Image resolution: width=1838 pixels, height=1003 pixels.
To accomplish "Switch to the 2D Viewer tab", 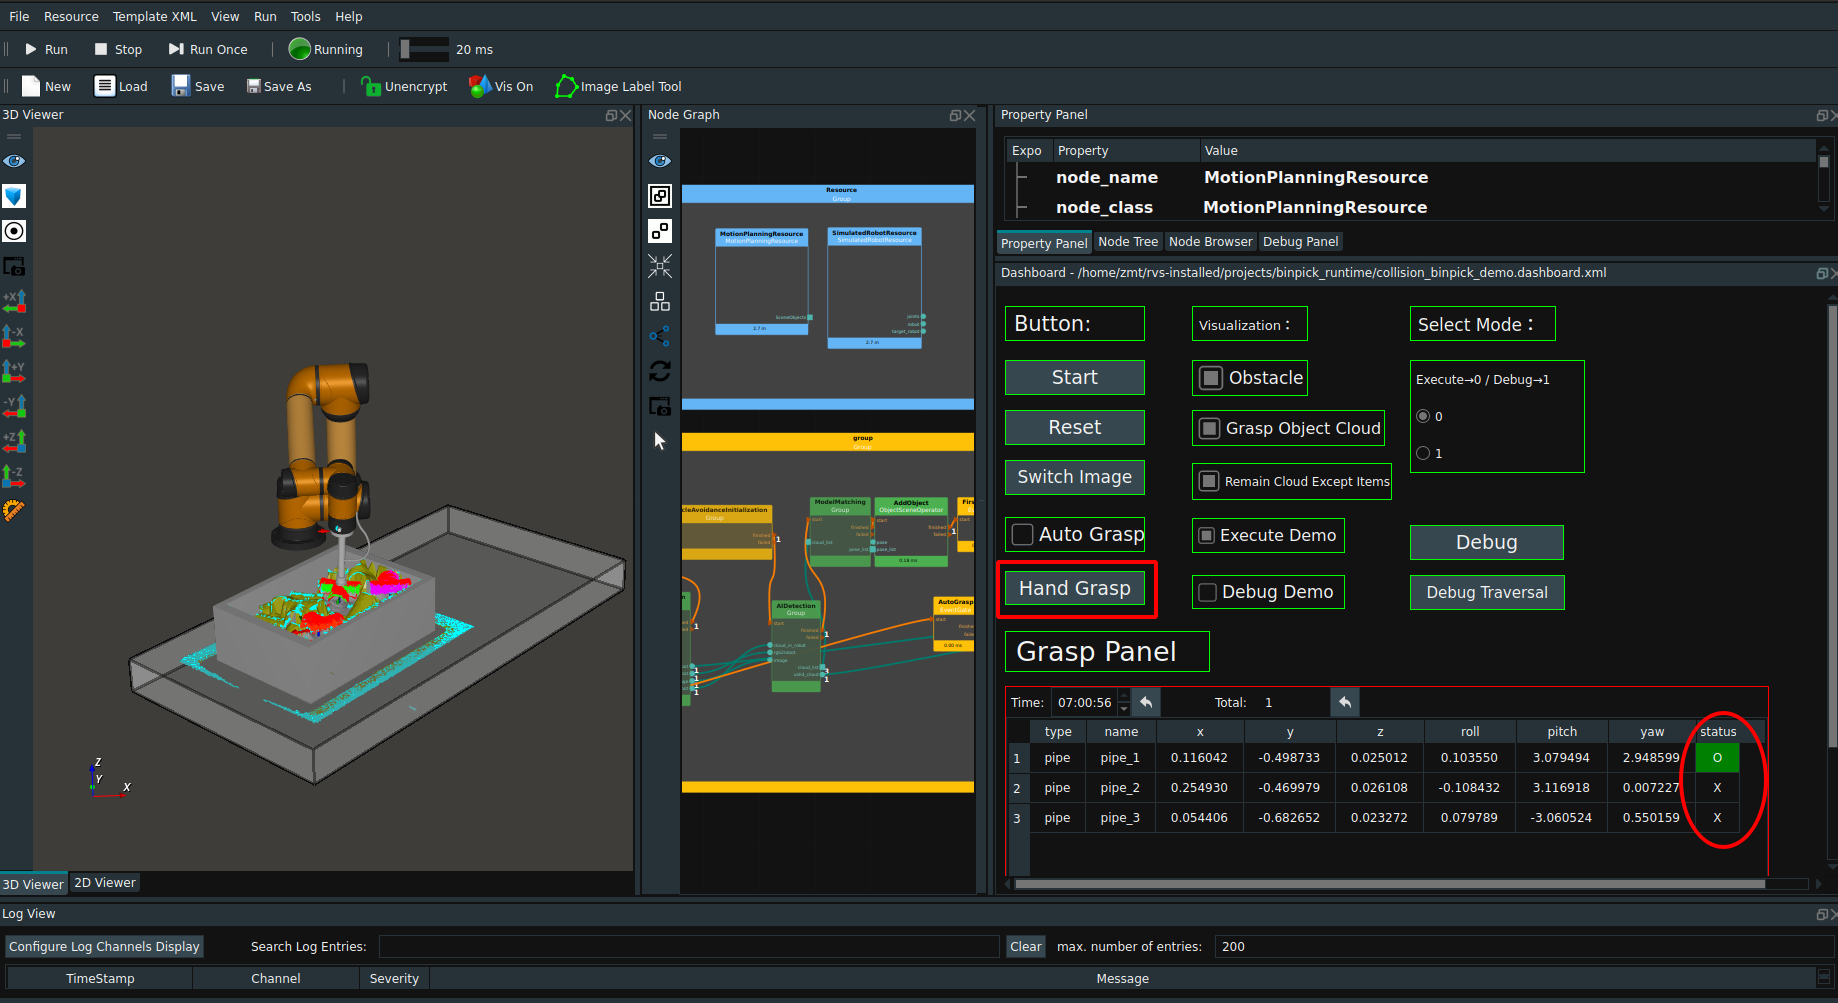I will tap(105, 882).
